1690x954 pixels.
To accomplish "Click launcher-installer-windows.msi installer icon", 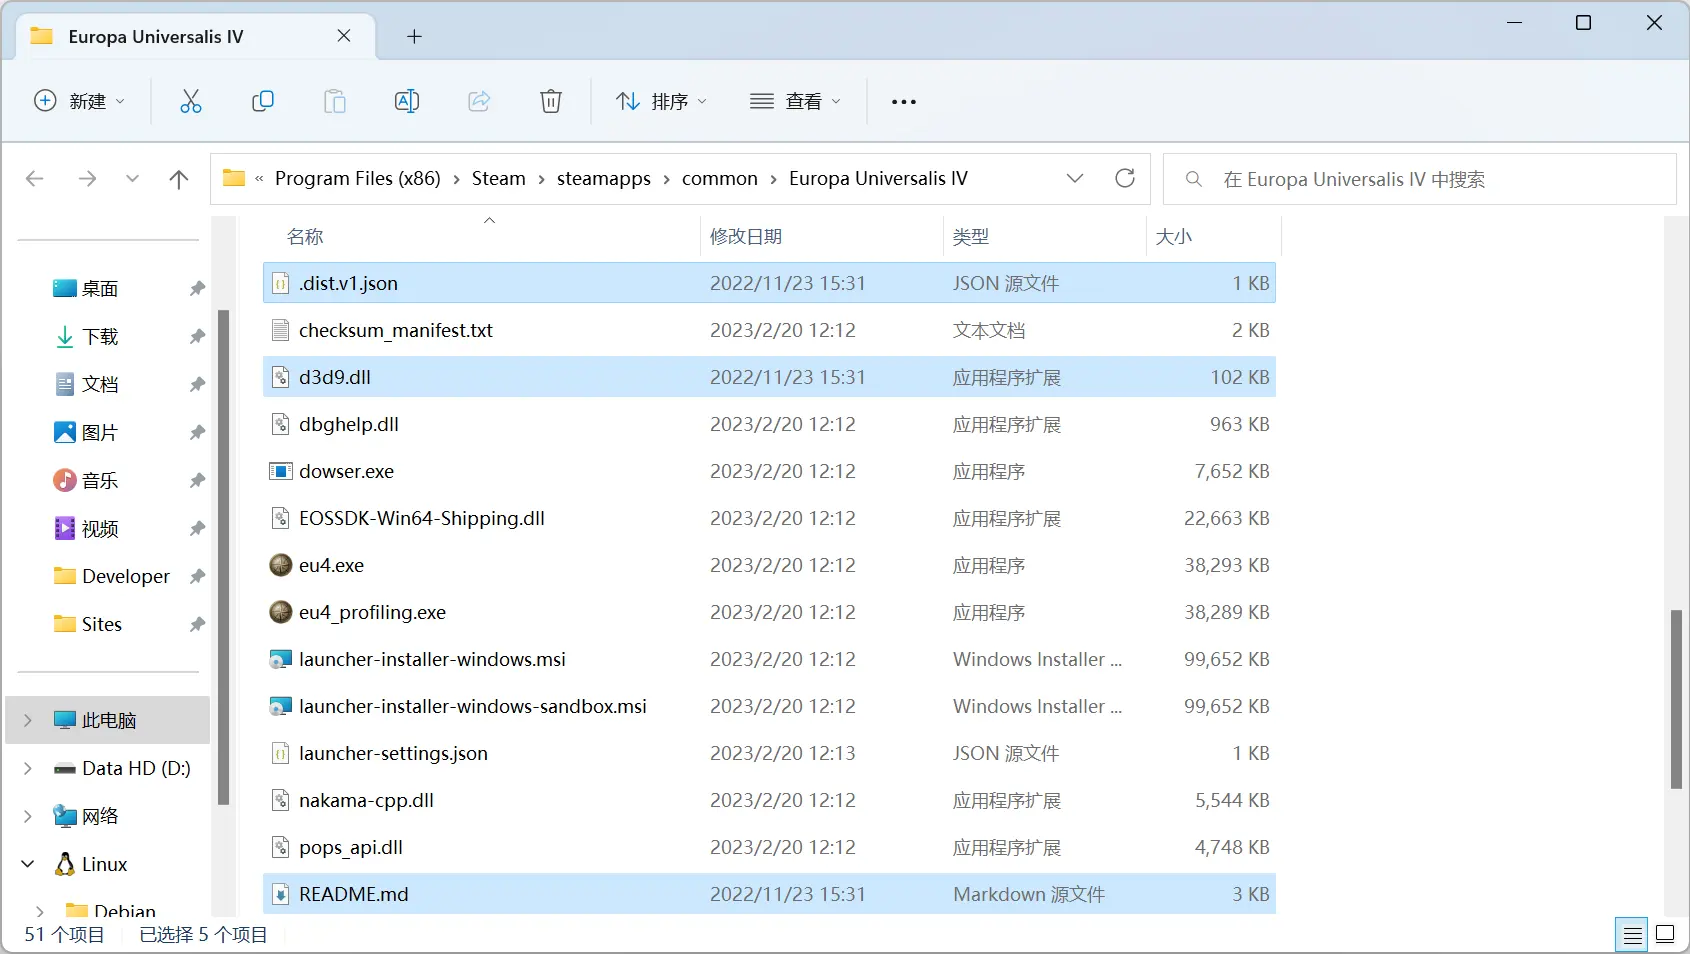I will [281, 659].
